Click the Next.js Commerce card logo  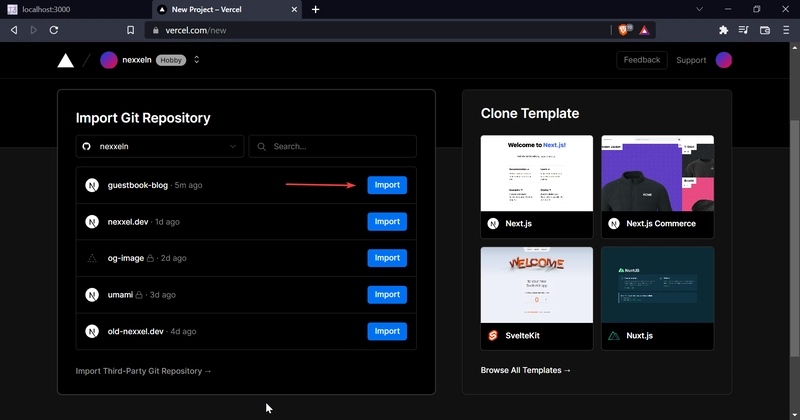tap(614, 224)
